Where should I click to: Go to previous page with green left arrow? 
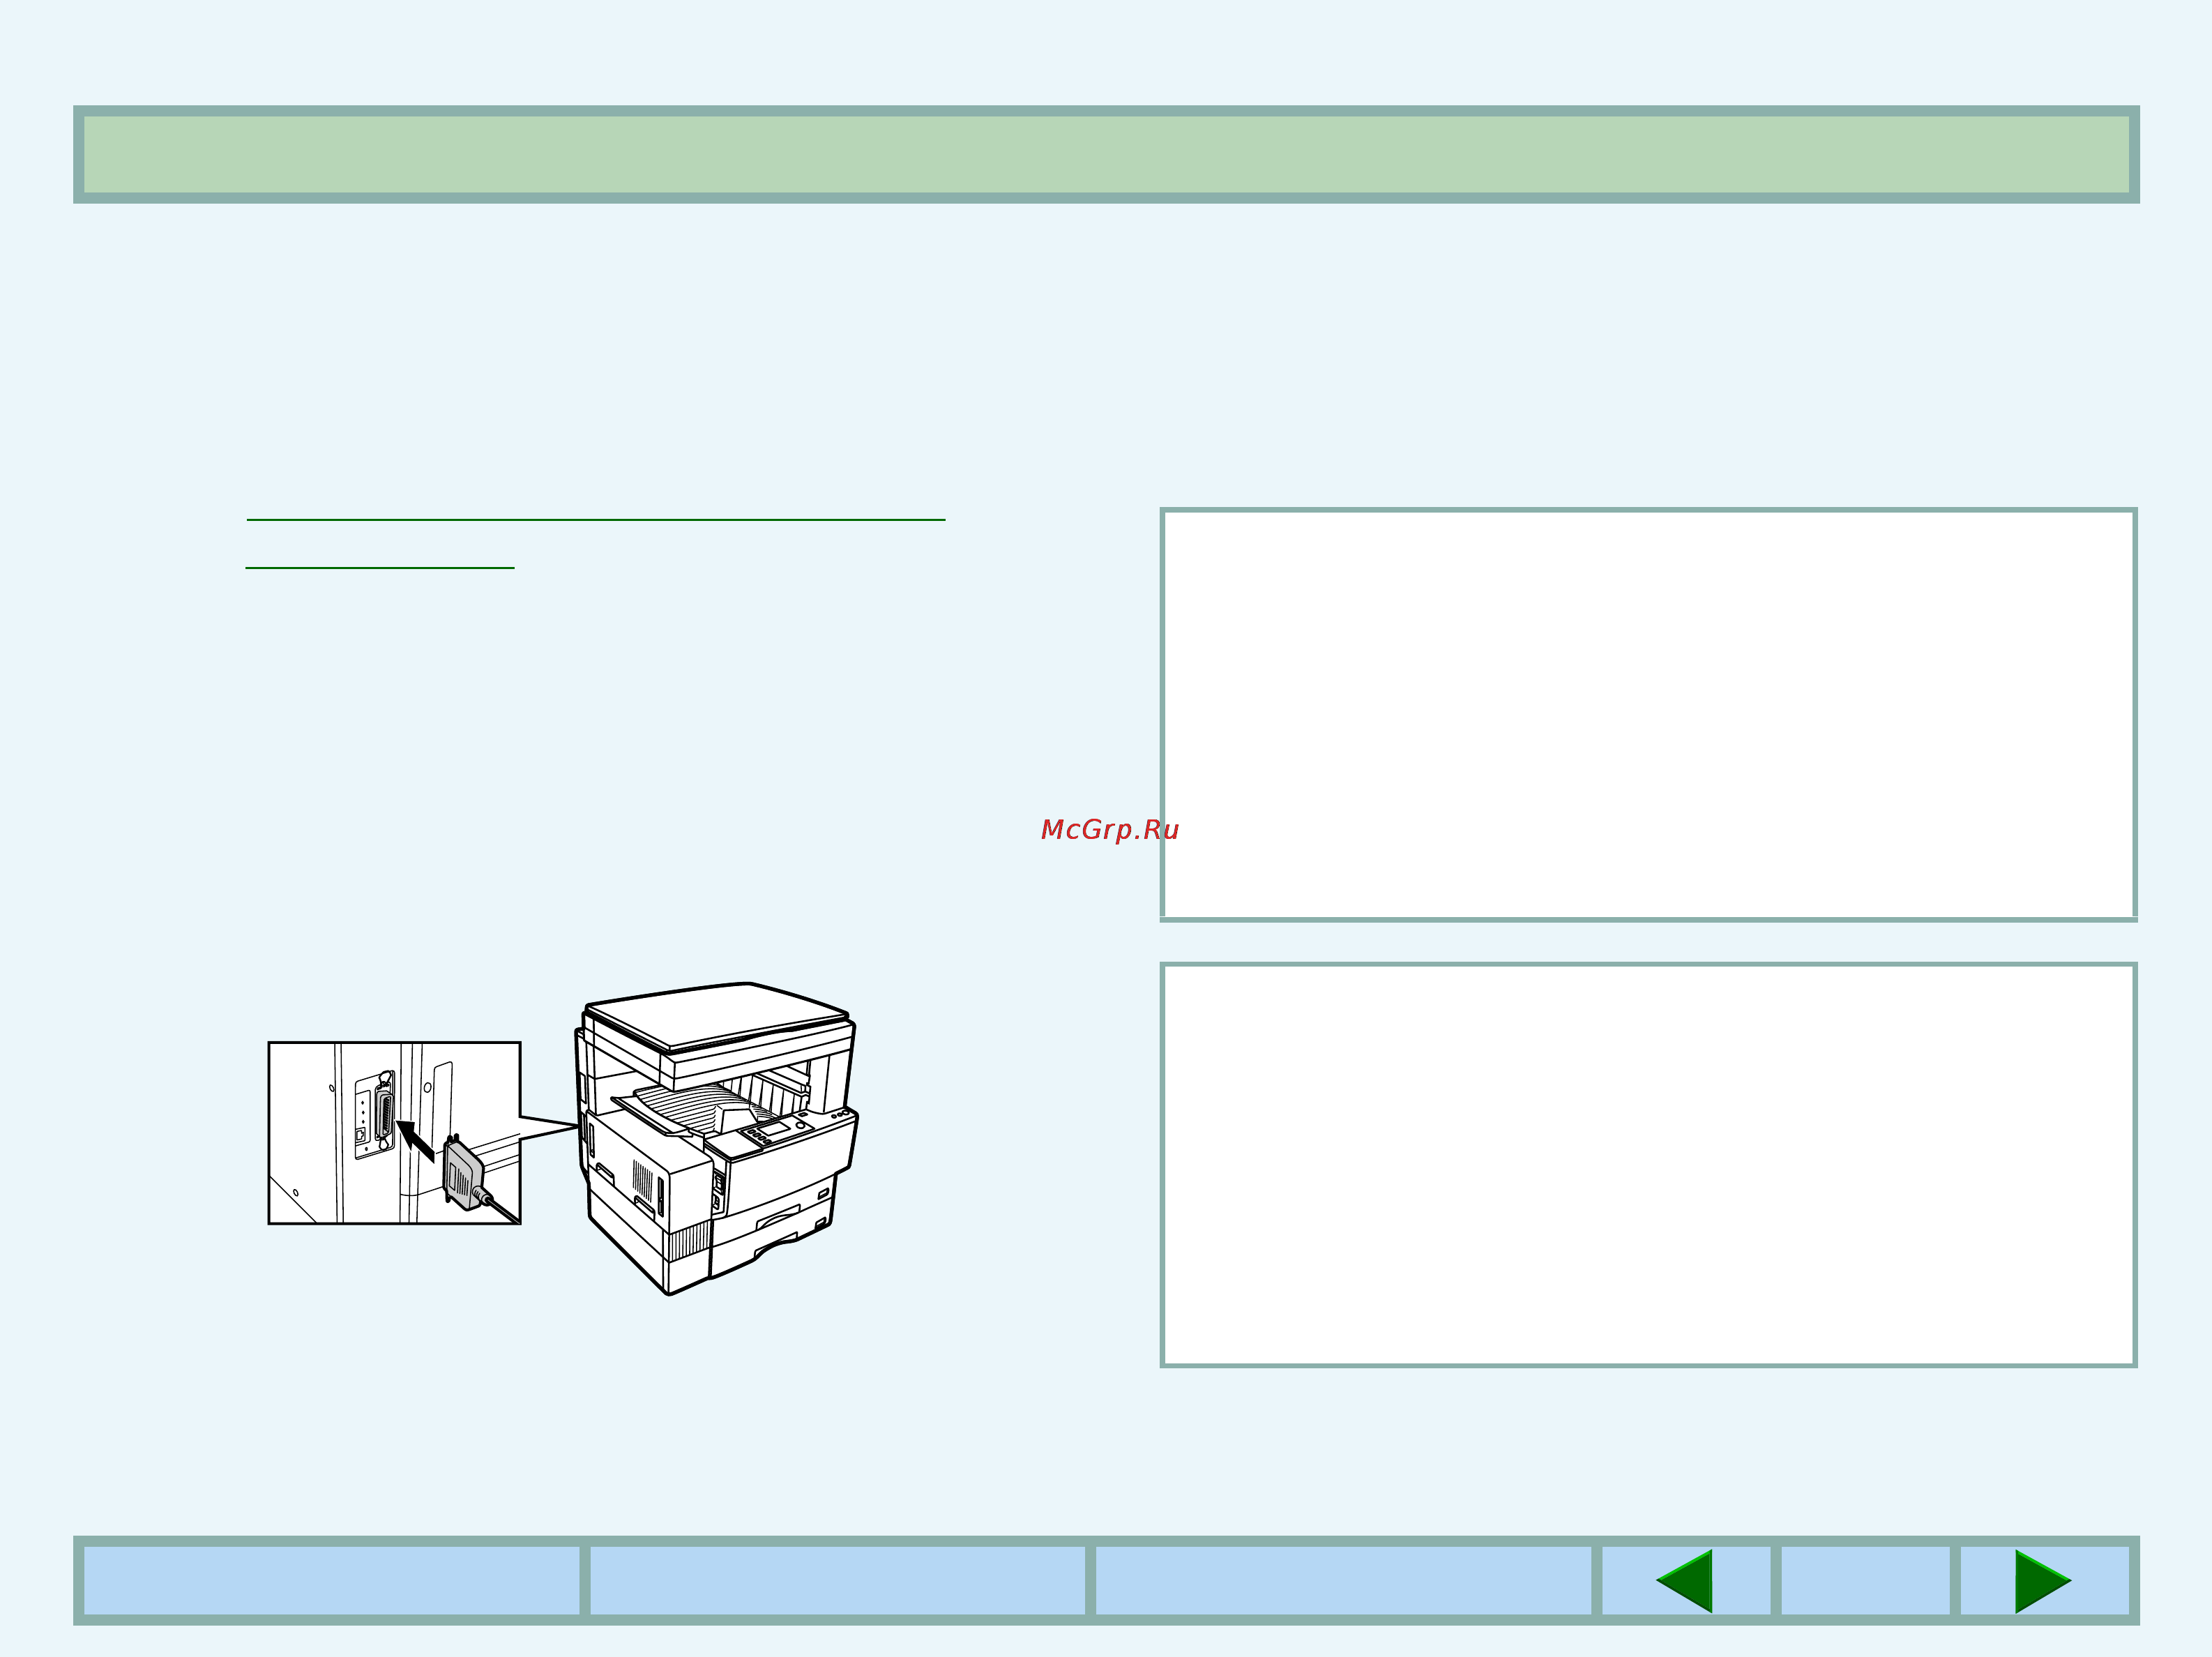pos(1685,1581)
